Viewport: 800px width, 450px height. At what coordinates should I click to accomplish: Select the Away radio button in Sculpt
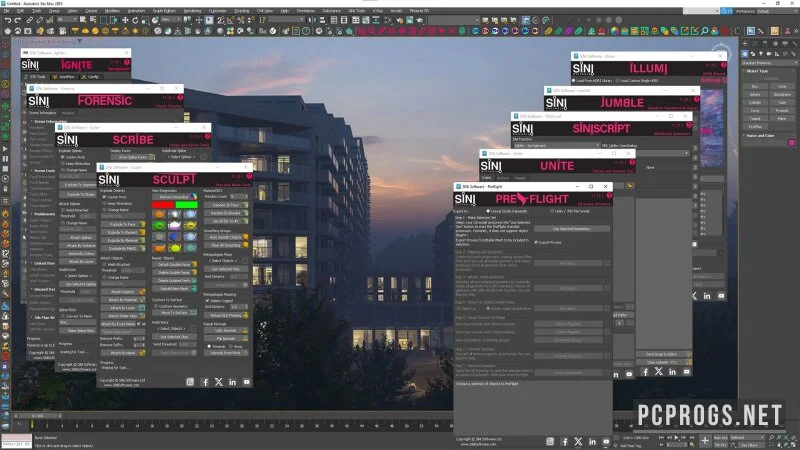coord(231,346)
